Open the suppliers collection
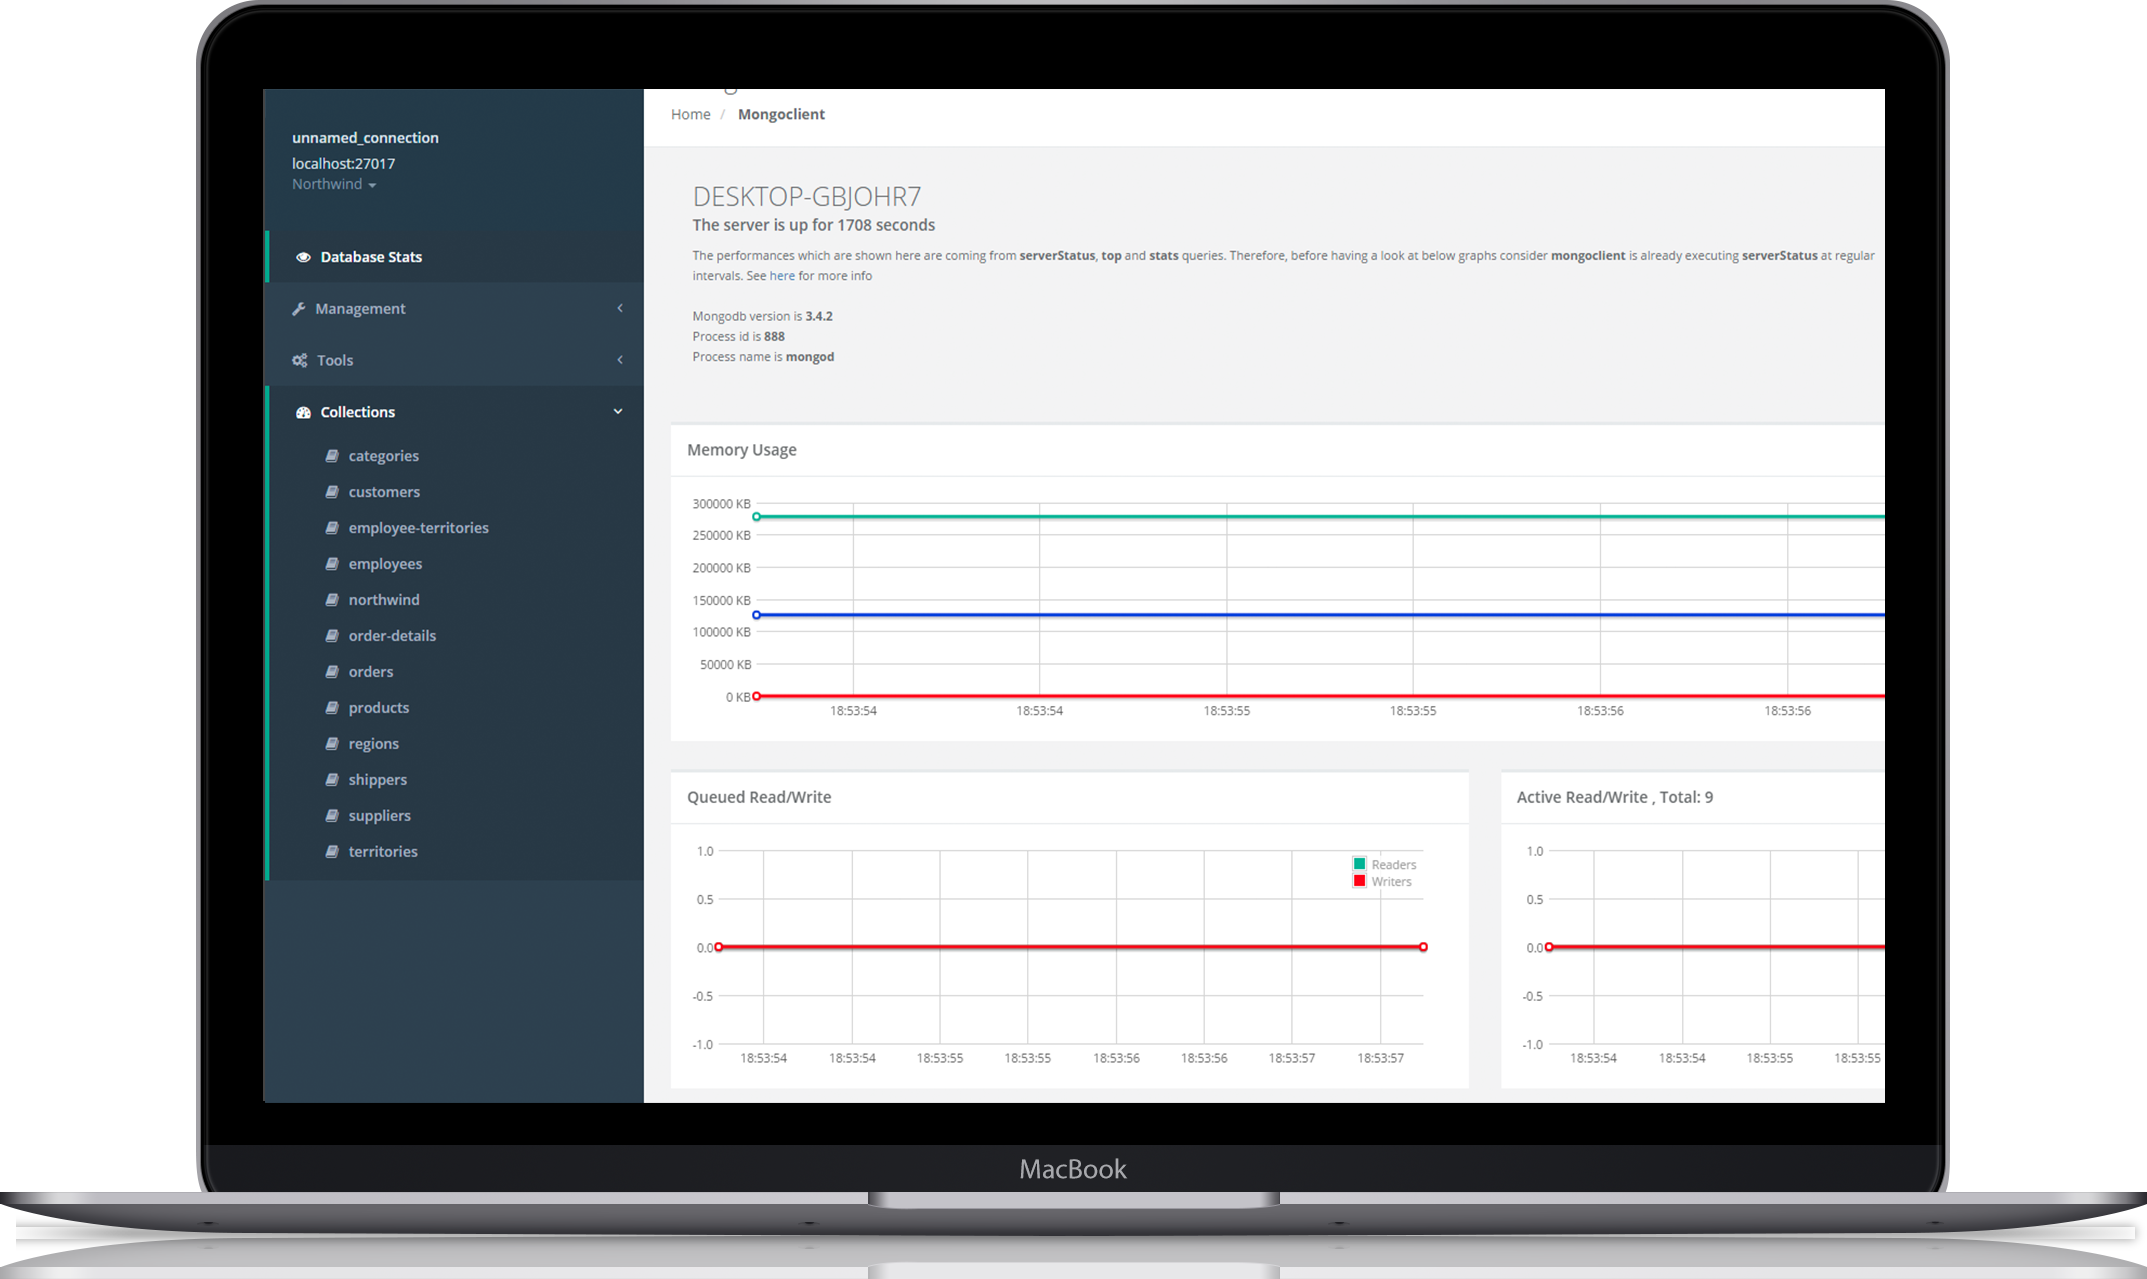 point(379,816)
